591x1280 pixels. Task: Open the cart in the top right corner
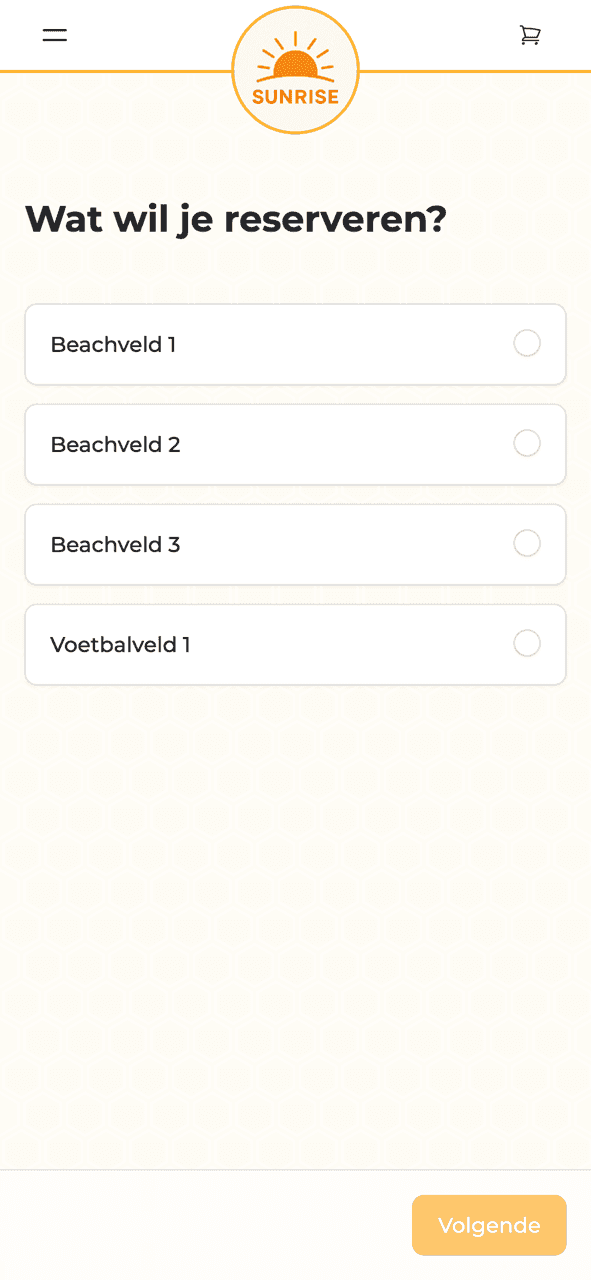(x=530, y=35)
